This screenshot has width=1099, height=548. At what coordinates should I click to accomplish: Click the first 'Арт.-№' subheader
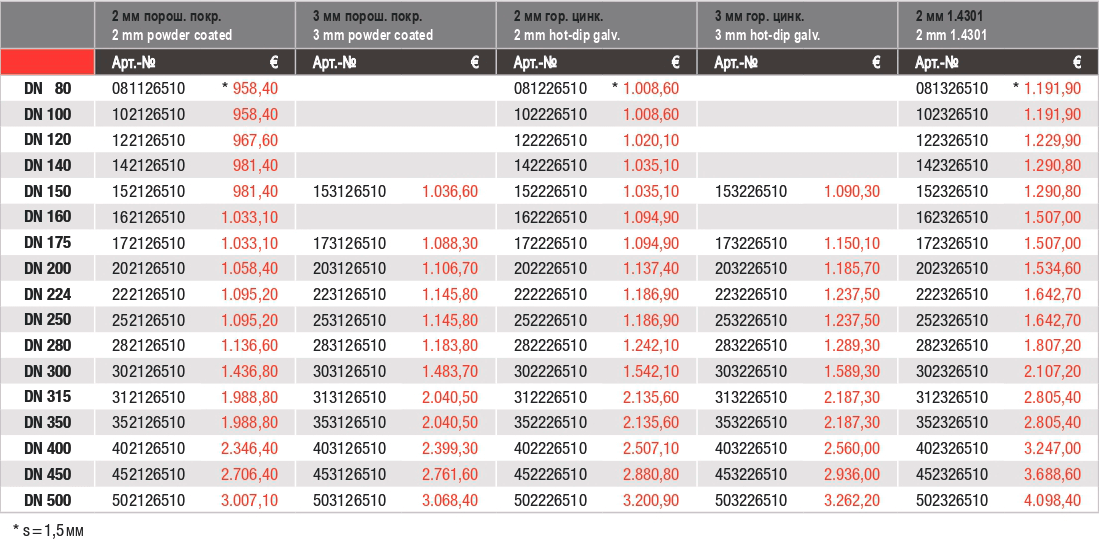click(134, 62)
